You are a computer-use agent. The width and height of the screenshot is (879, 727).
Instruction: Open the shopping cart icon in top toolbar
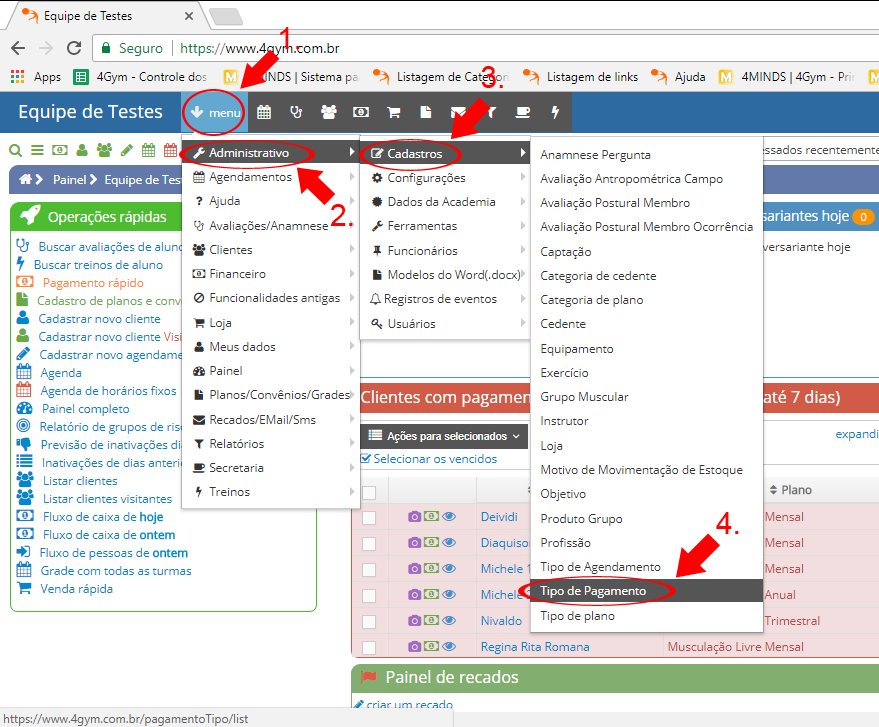point(393,113)
